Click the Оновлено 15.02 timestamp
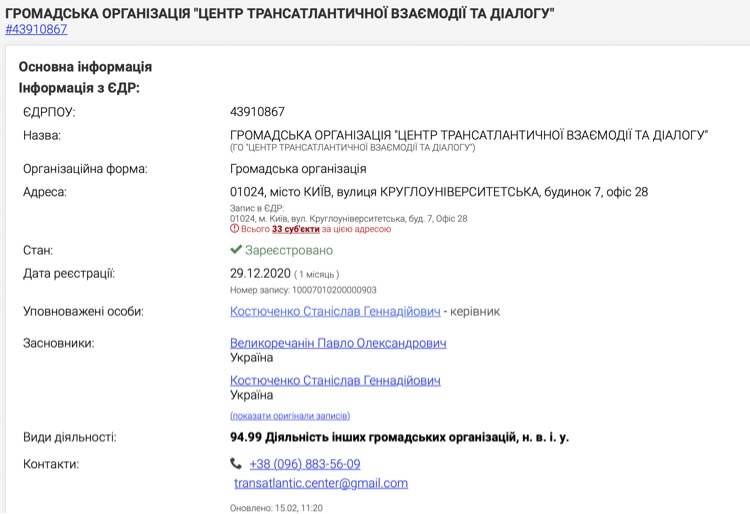Viewport: 750px width, 514px height. pyautogui.click(x=276, y=508)
